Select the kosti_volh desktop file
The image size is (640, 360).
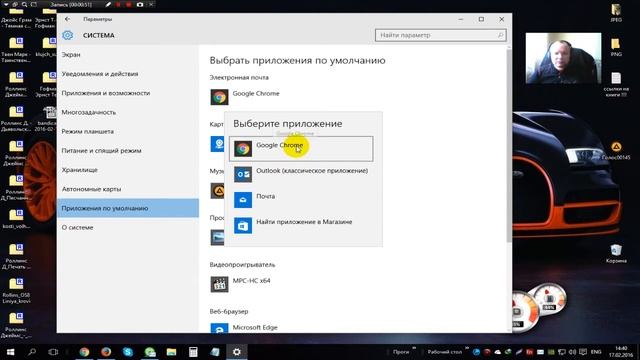pos(16,219)
